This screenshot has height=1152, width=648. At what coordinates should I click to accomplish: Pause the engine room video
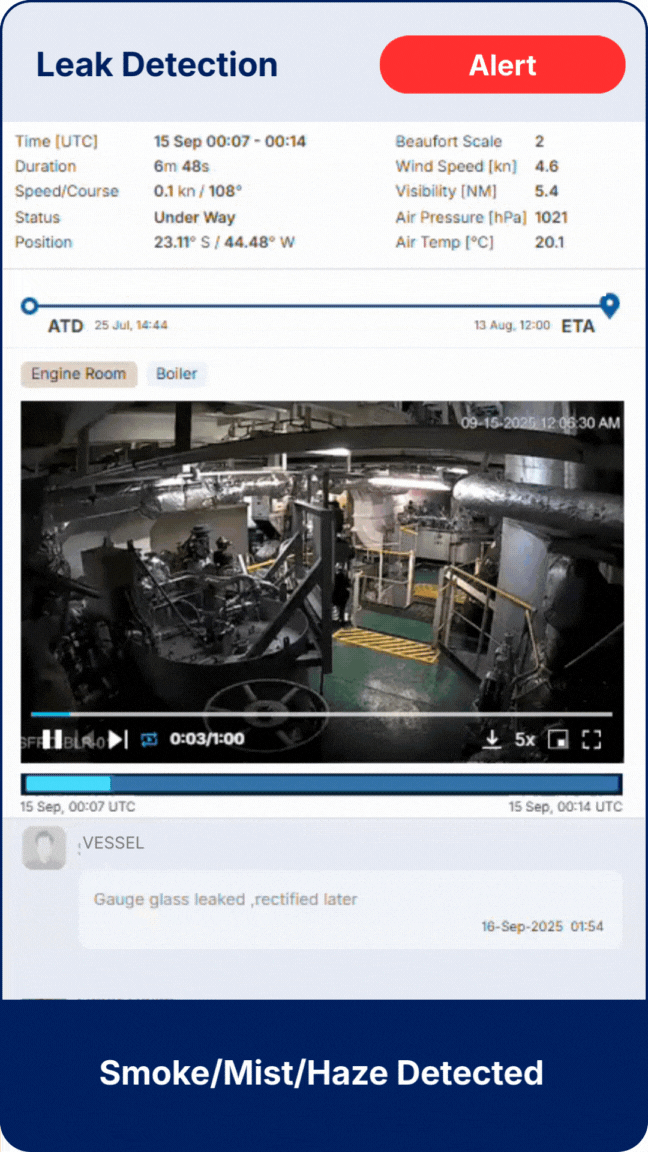52,739
